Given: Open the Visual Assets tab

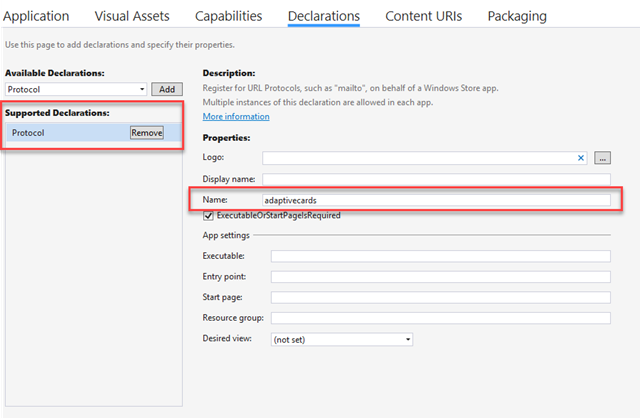Looking at the screenshot, I should (132, 16).
